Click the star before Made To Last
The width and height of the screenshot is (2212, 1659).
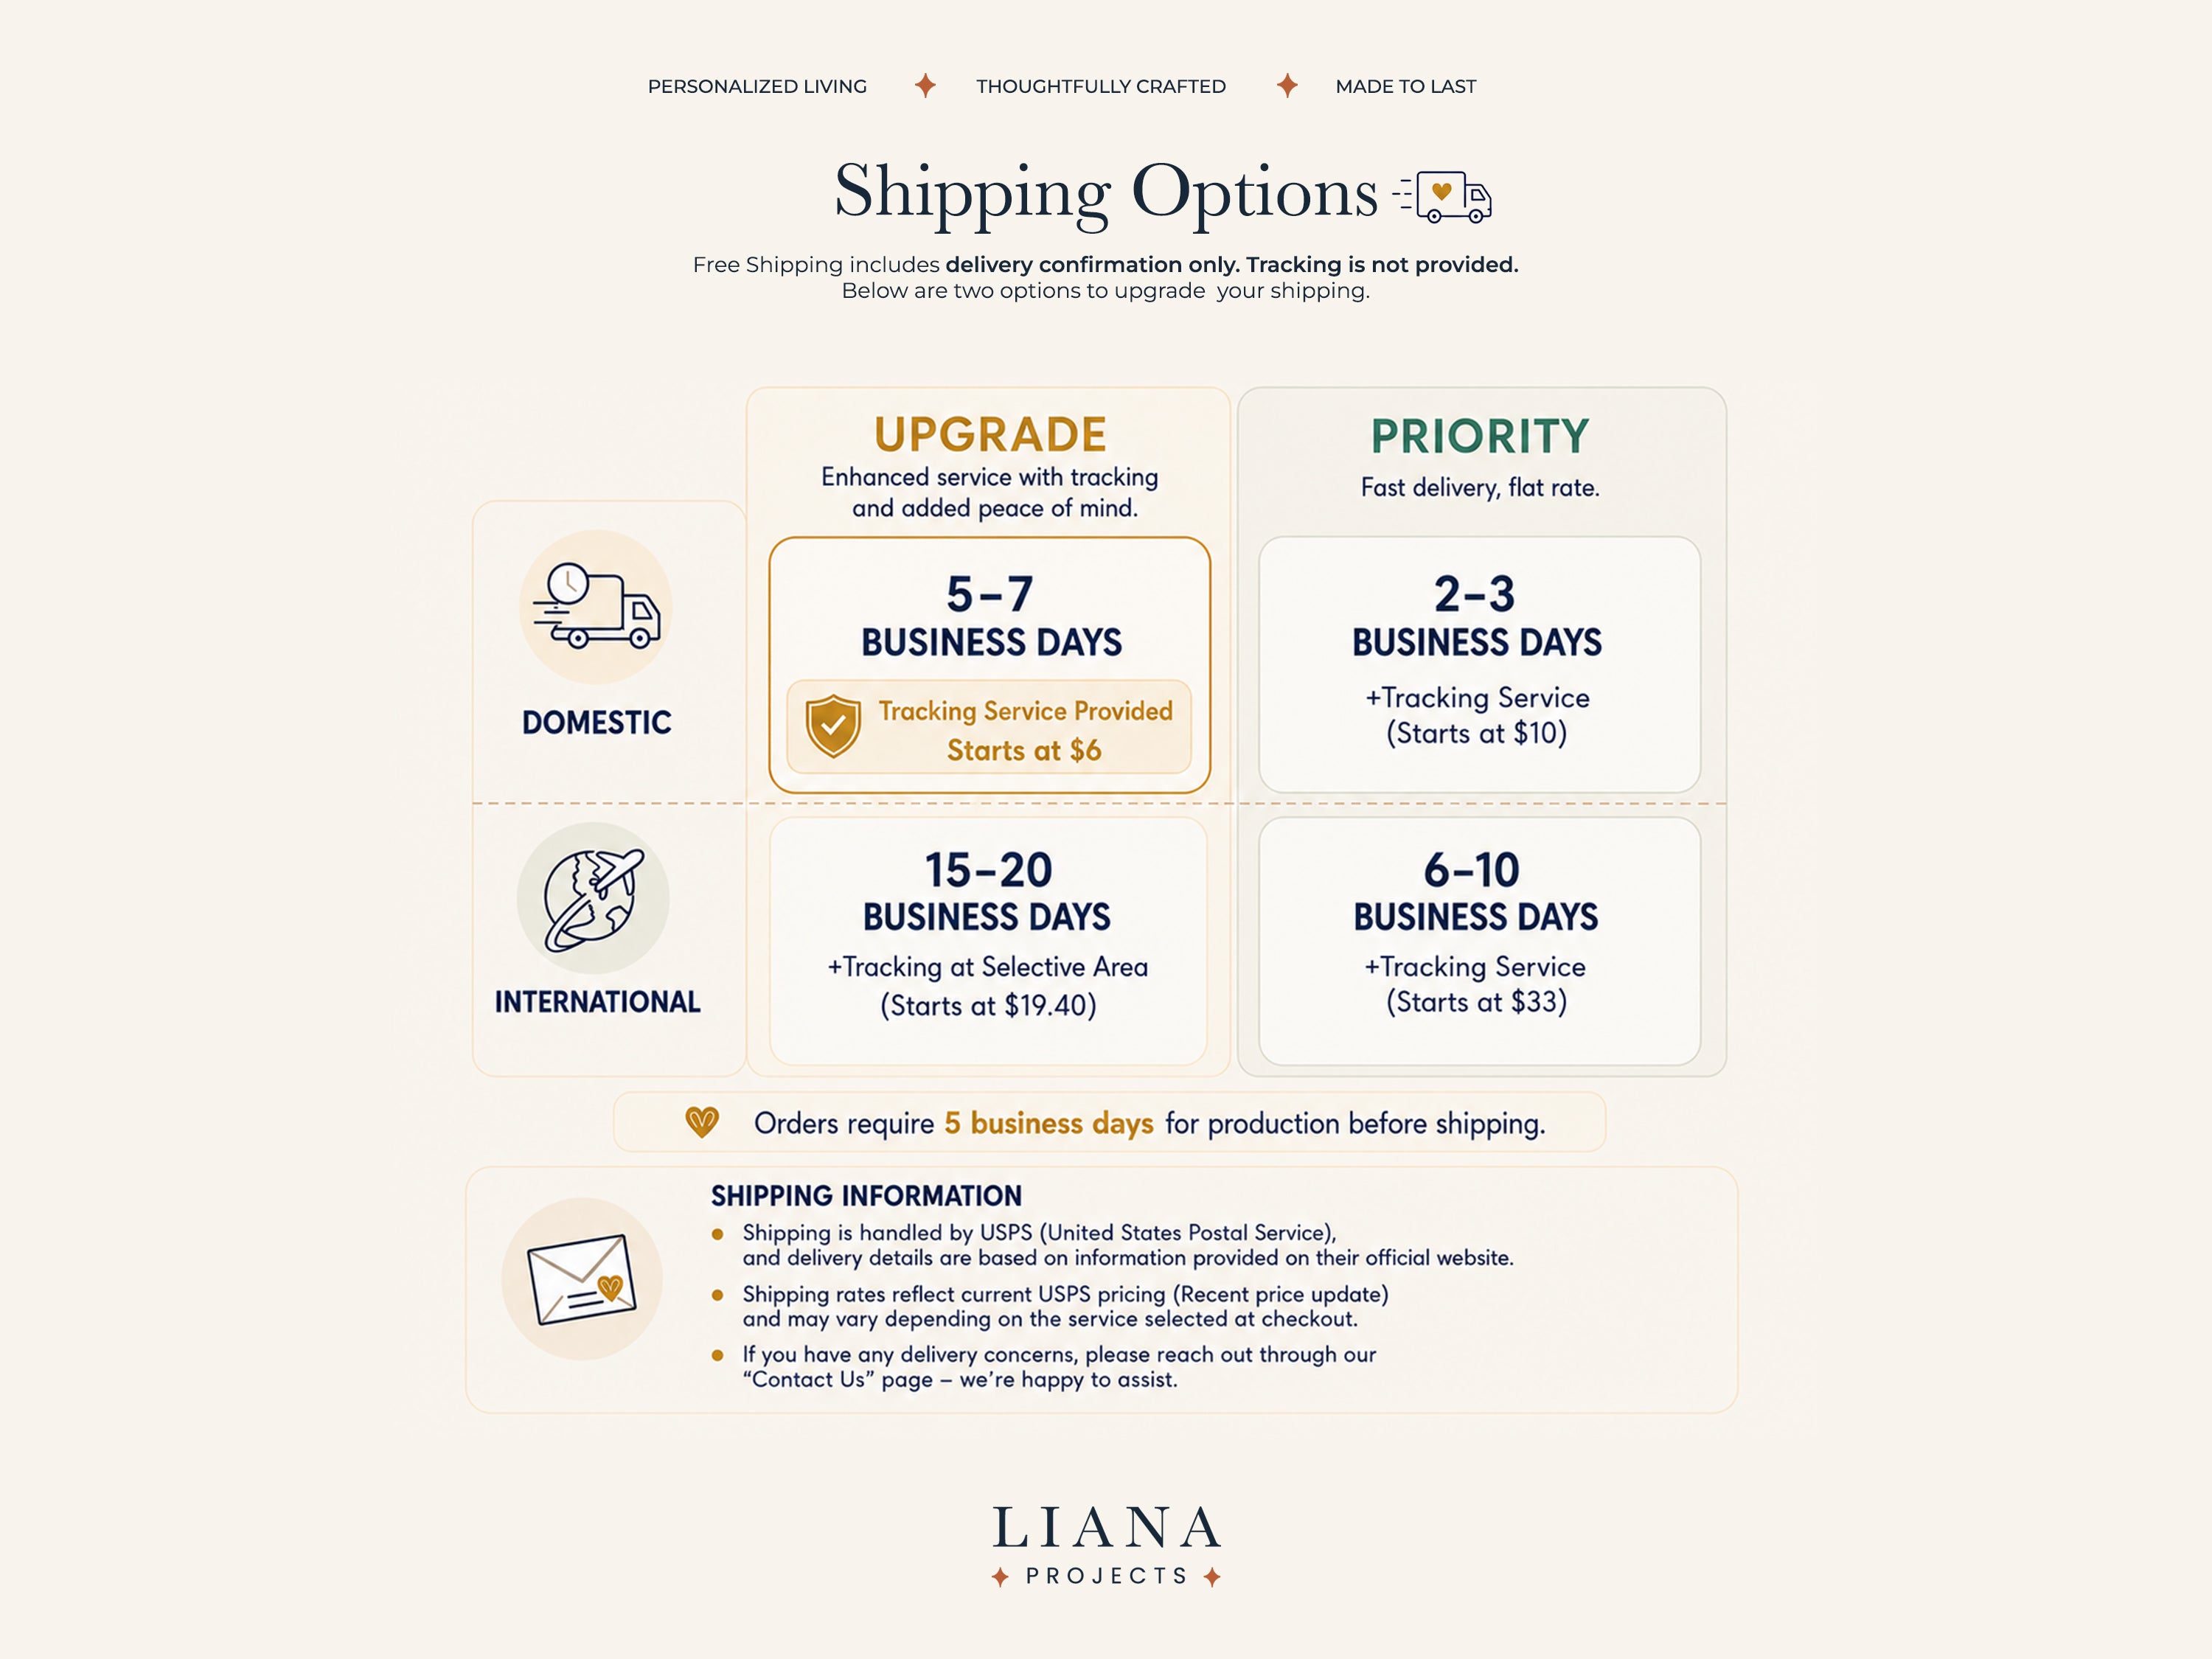(1288, 86)
